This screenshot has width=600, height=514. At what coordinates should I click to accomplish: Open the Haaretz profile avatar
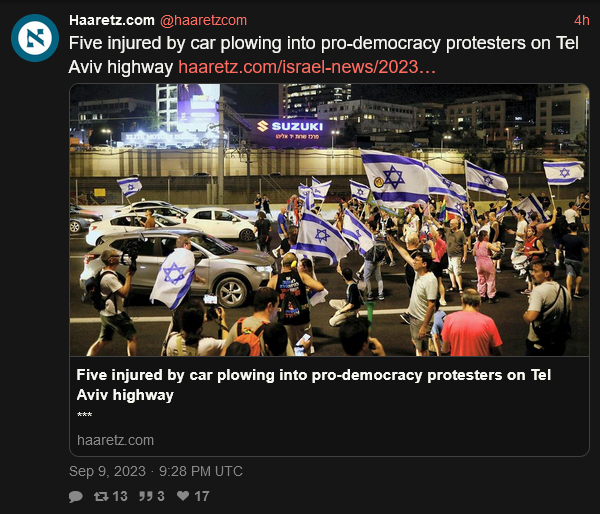pos(35,38)
